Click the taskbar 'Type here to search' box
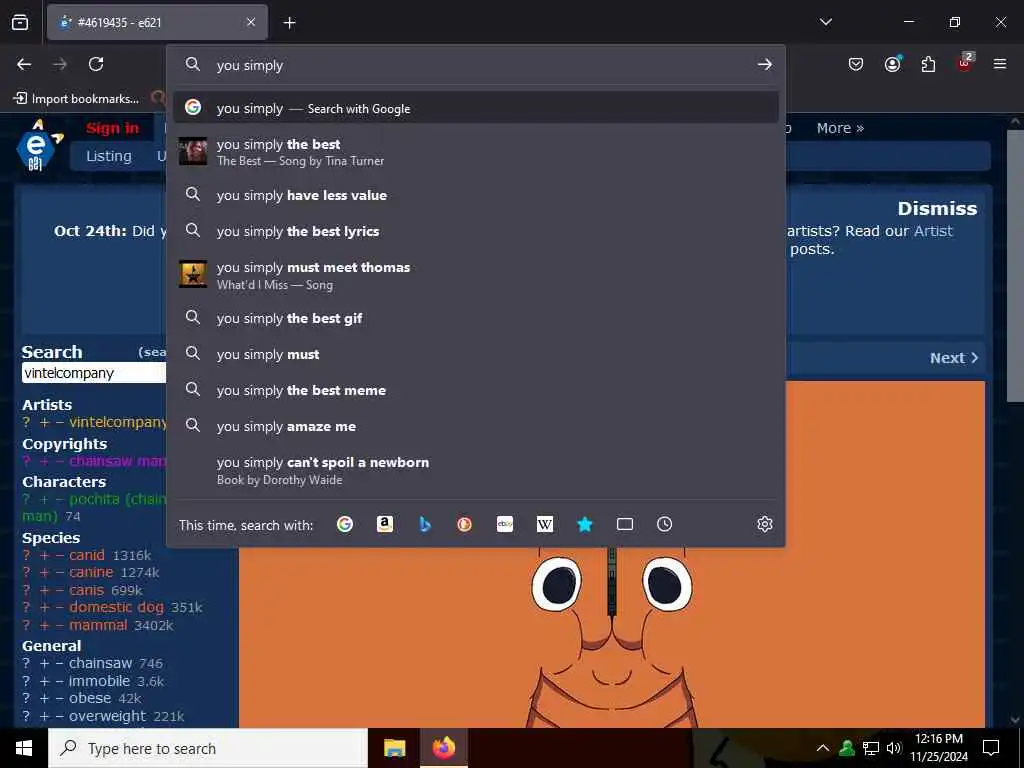Screen dimensions: 1024x768 (208, 748)
